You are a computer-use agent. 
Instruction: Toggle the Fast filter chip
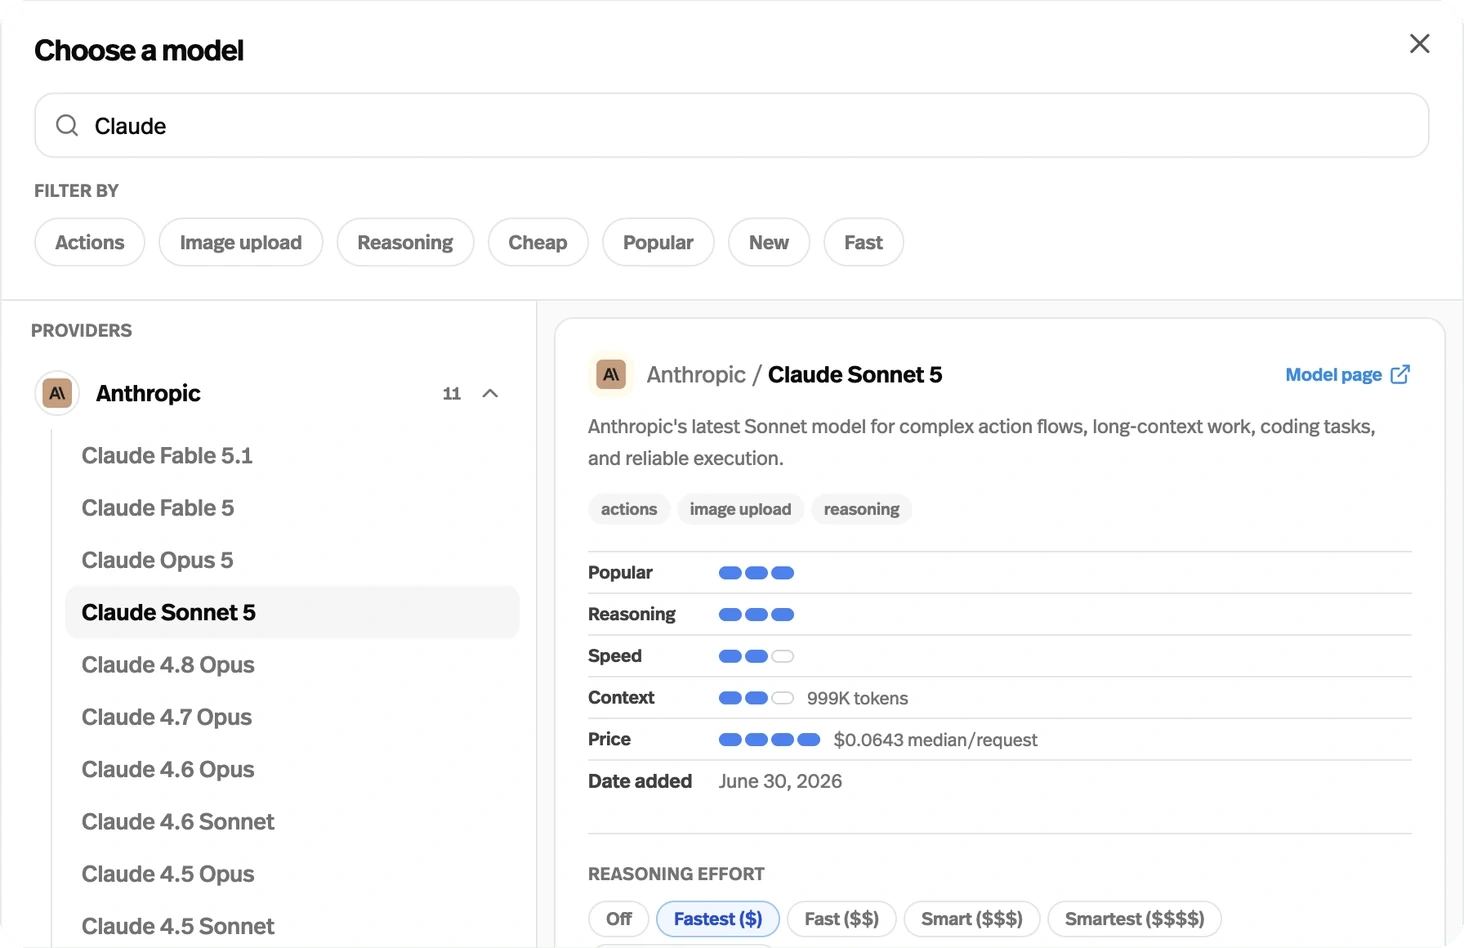pyautogui.click(x=864, y=242)
